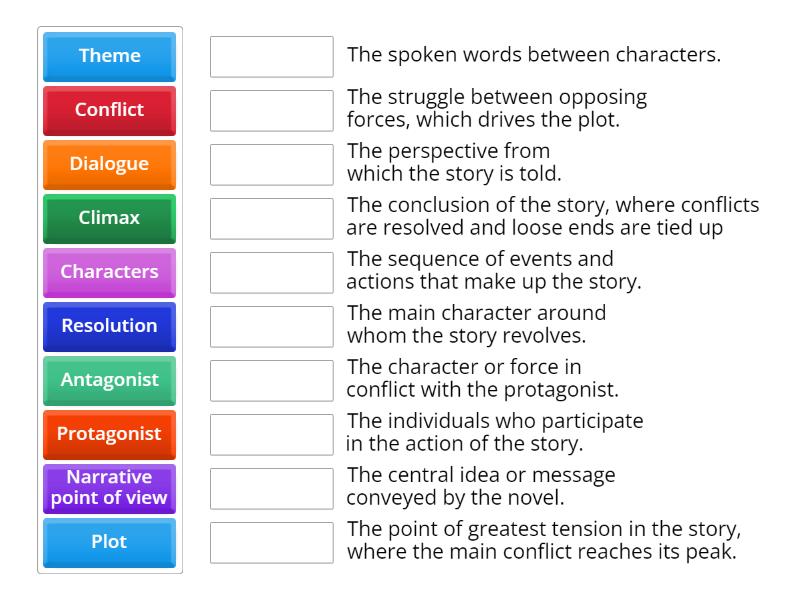The width and height of the screenshot is (800, 600).
Task: Select the Resolution tile
Action: 108,326
